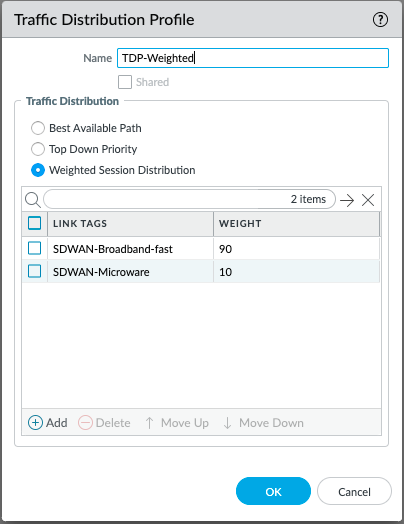Click the Name input field
Image resolution: width=404 pixels, height=524 pixels.
(253, 58)
